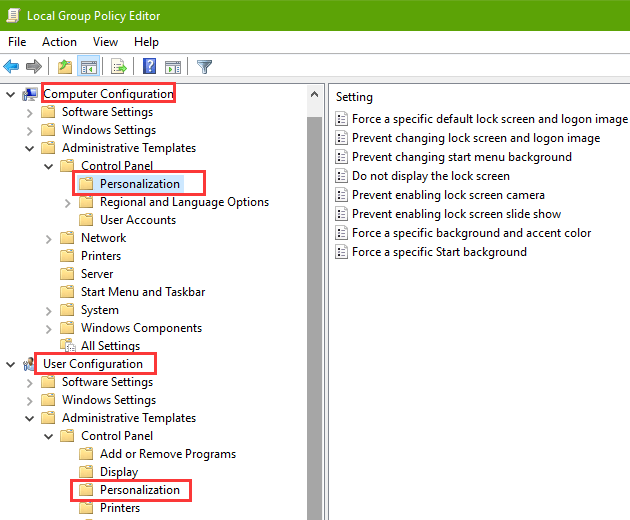Screen dimensions: 630x520
Task: Expand Software Settings under User Configuration
Action: click(29, 383)
